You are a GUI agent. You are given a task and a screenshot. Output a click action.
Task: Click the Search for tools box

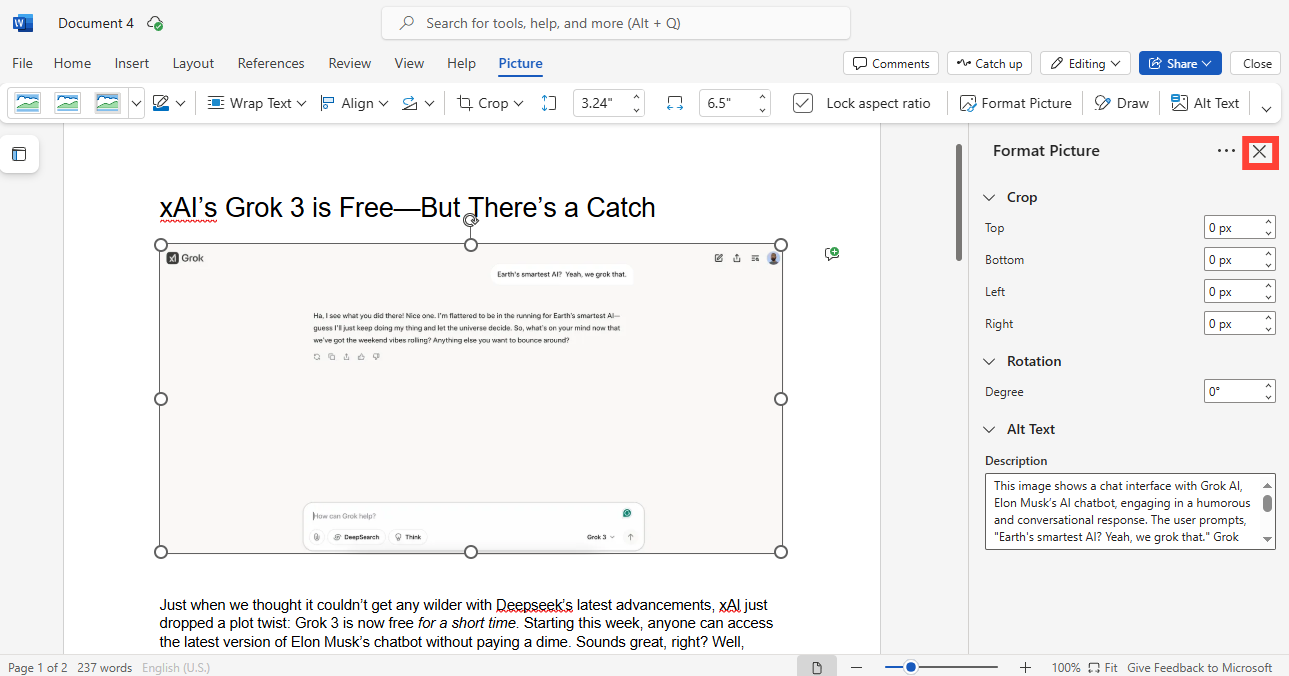[616, 23]
